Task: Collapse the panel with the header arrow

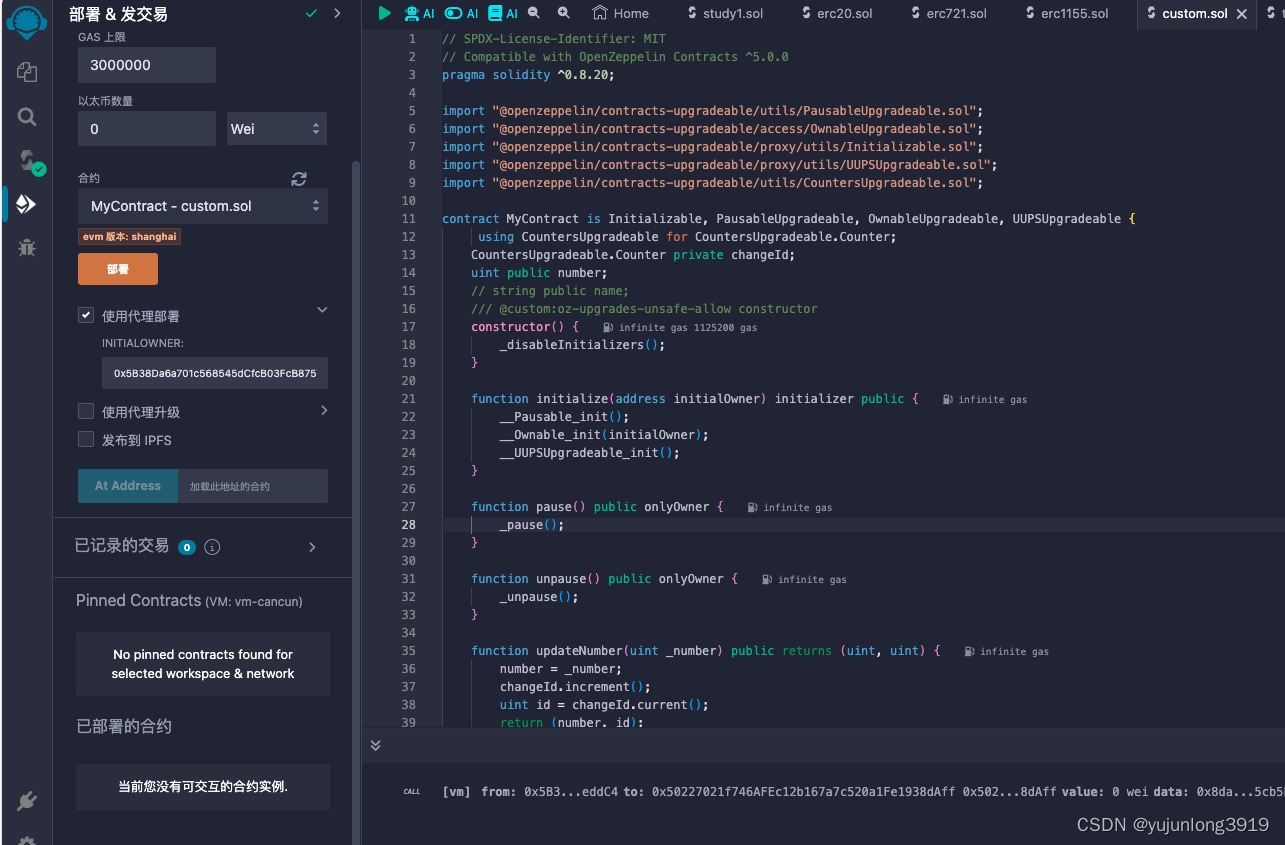Action: point(337,13)
